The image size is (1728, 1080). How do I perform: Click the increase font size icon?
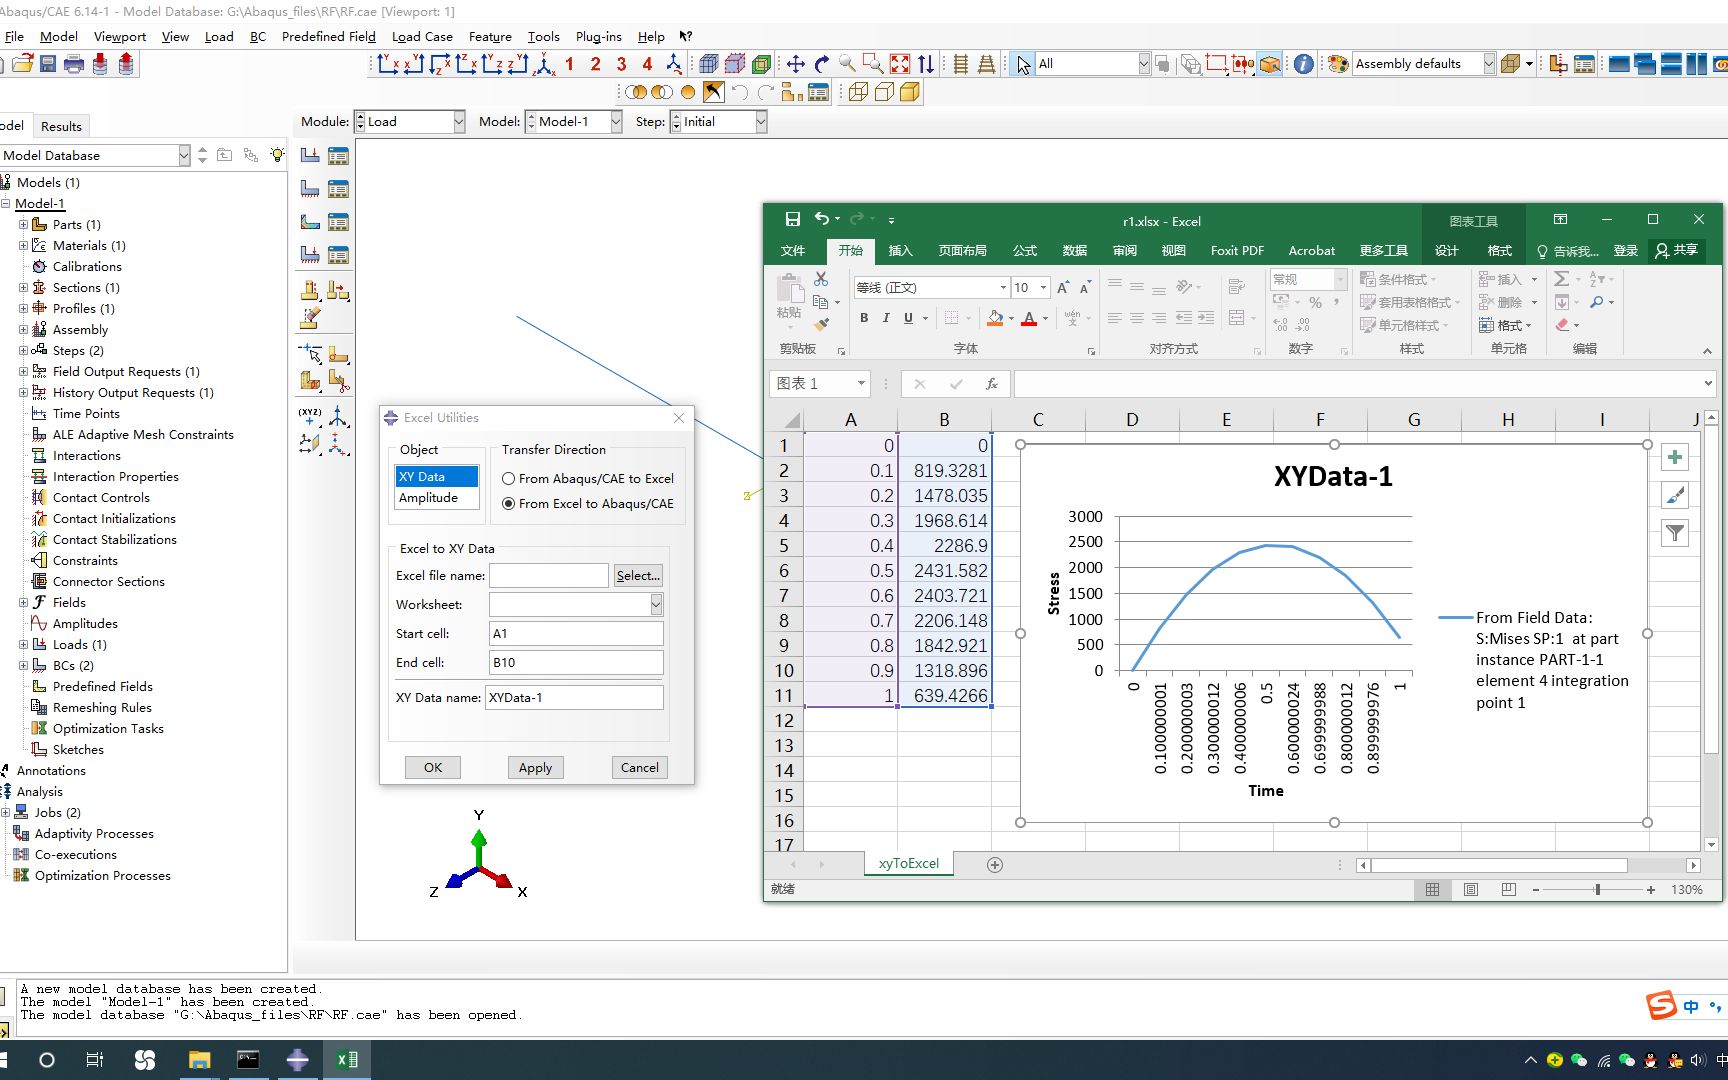coord(1063,288)
